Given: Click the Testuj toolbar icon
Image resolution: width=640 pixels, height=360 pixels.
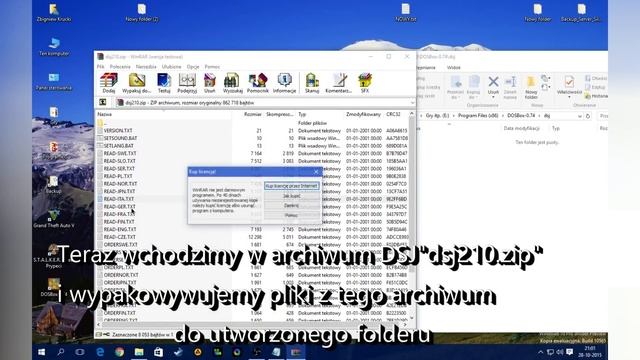Looking at the screenshot, I should click(x=164, y=83).
